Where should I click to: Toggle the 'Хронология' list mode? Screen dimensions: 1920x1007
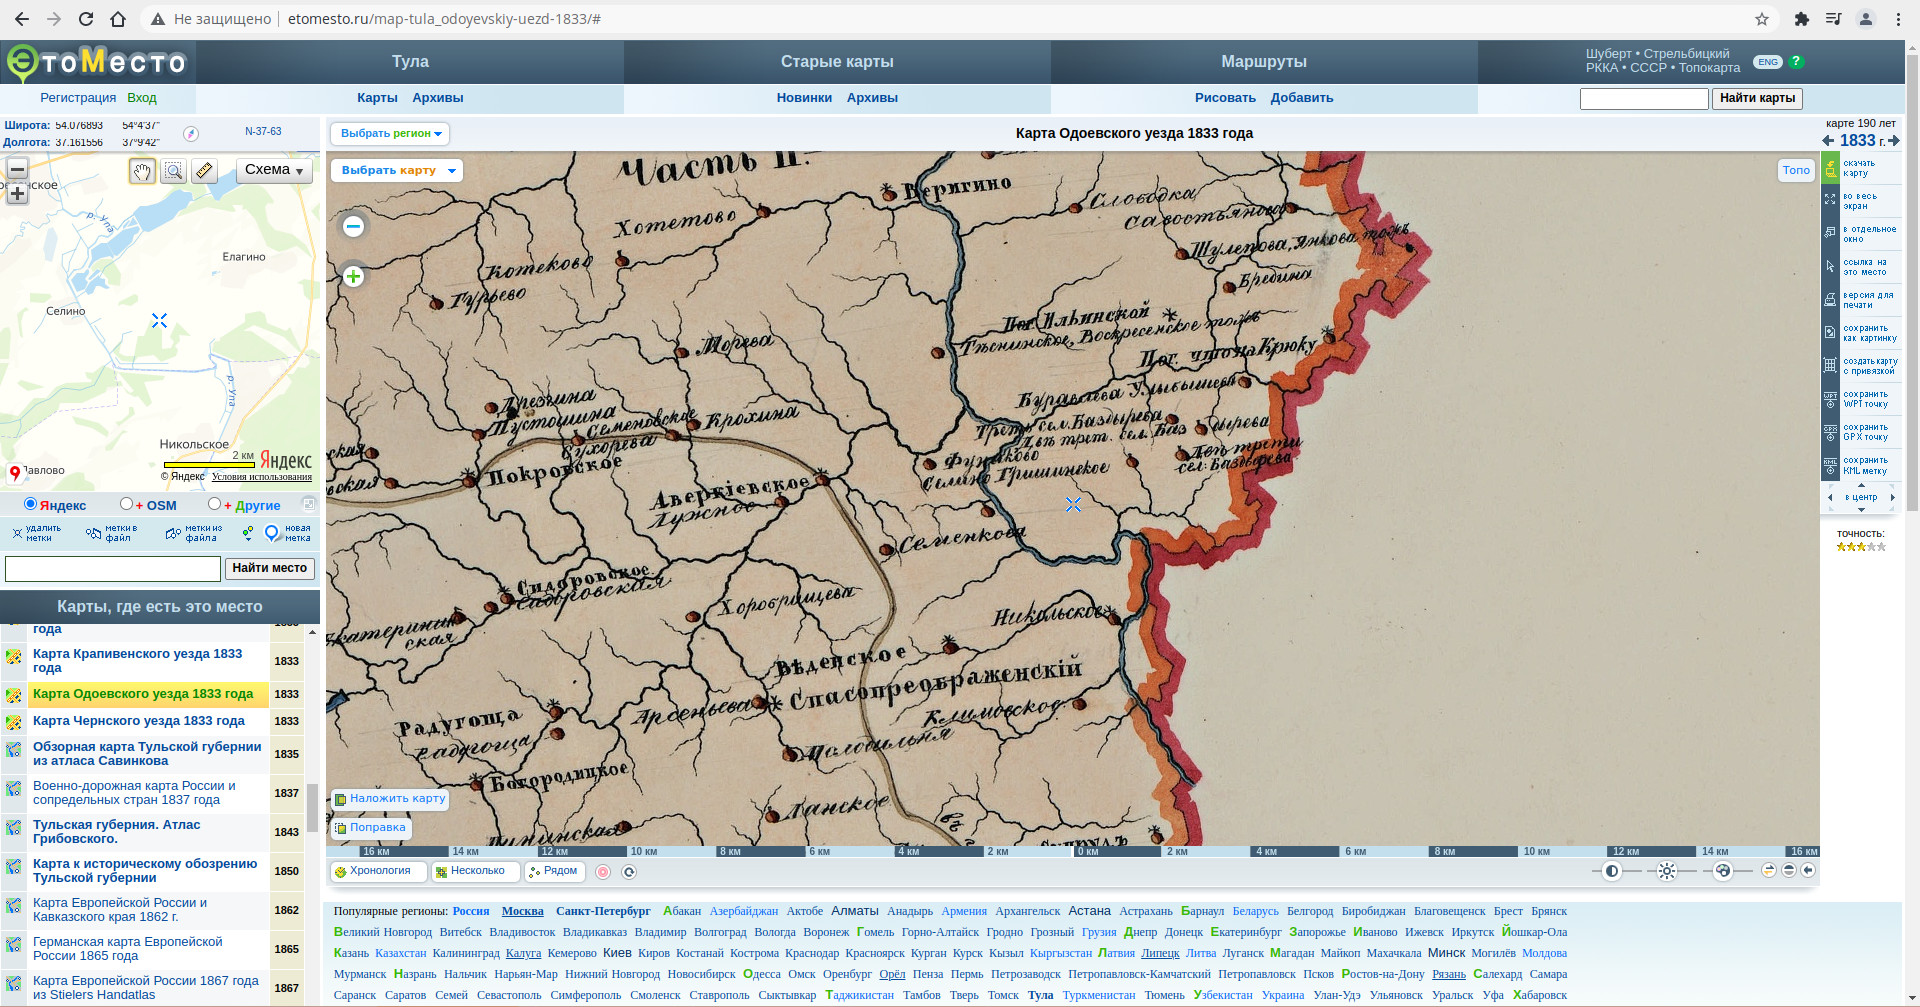pyautogui.click(x=378, y=871)
